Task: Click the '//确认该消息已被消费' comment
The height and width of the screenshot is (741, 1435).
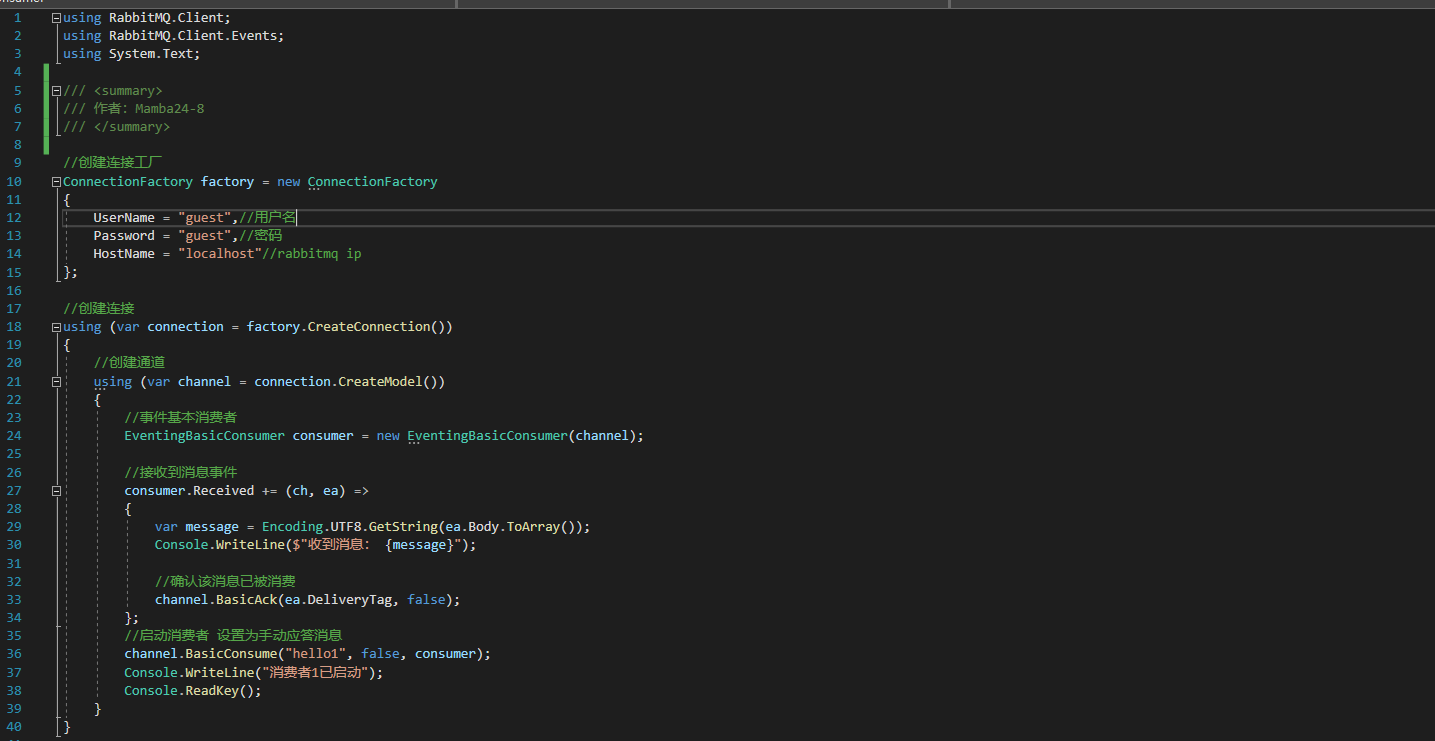Action: tap(225, 581)
